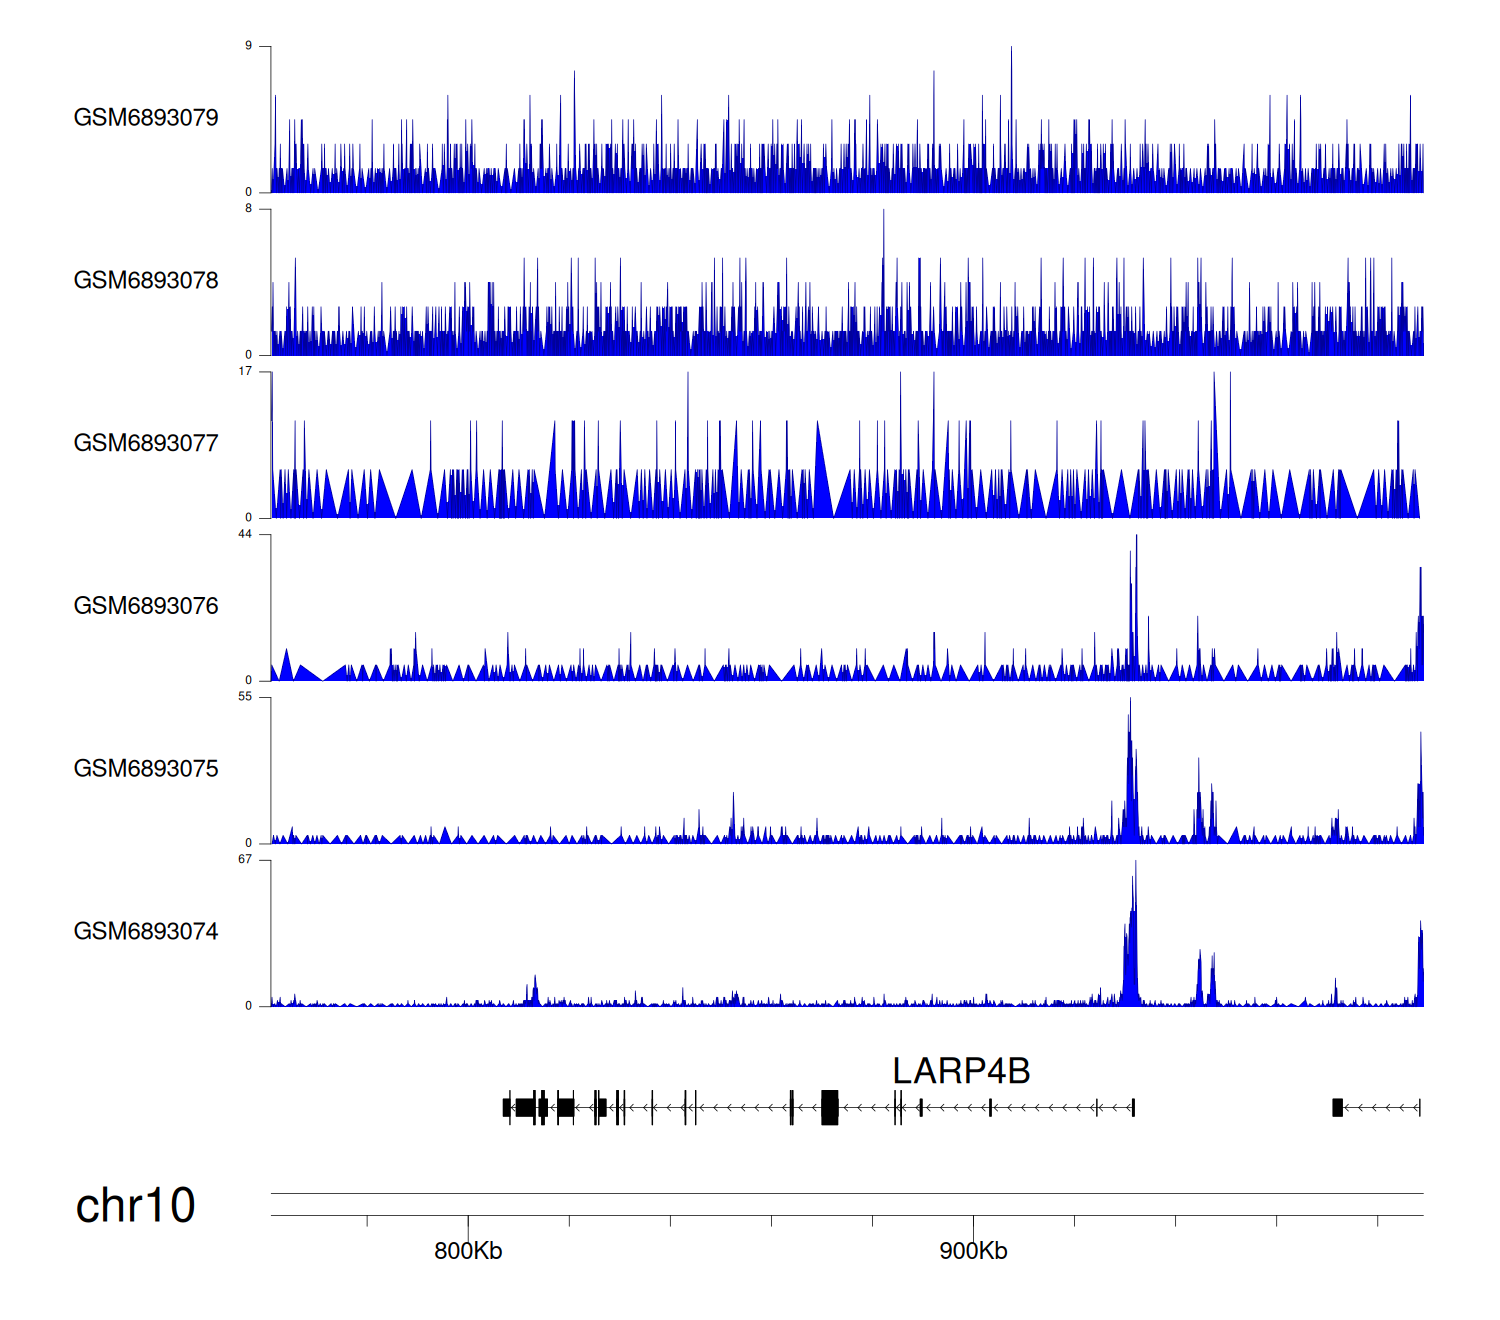Click the largest LARP4B exon block
This screenshot has width=1500, height=1320.
(829, 1107)
